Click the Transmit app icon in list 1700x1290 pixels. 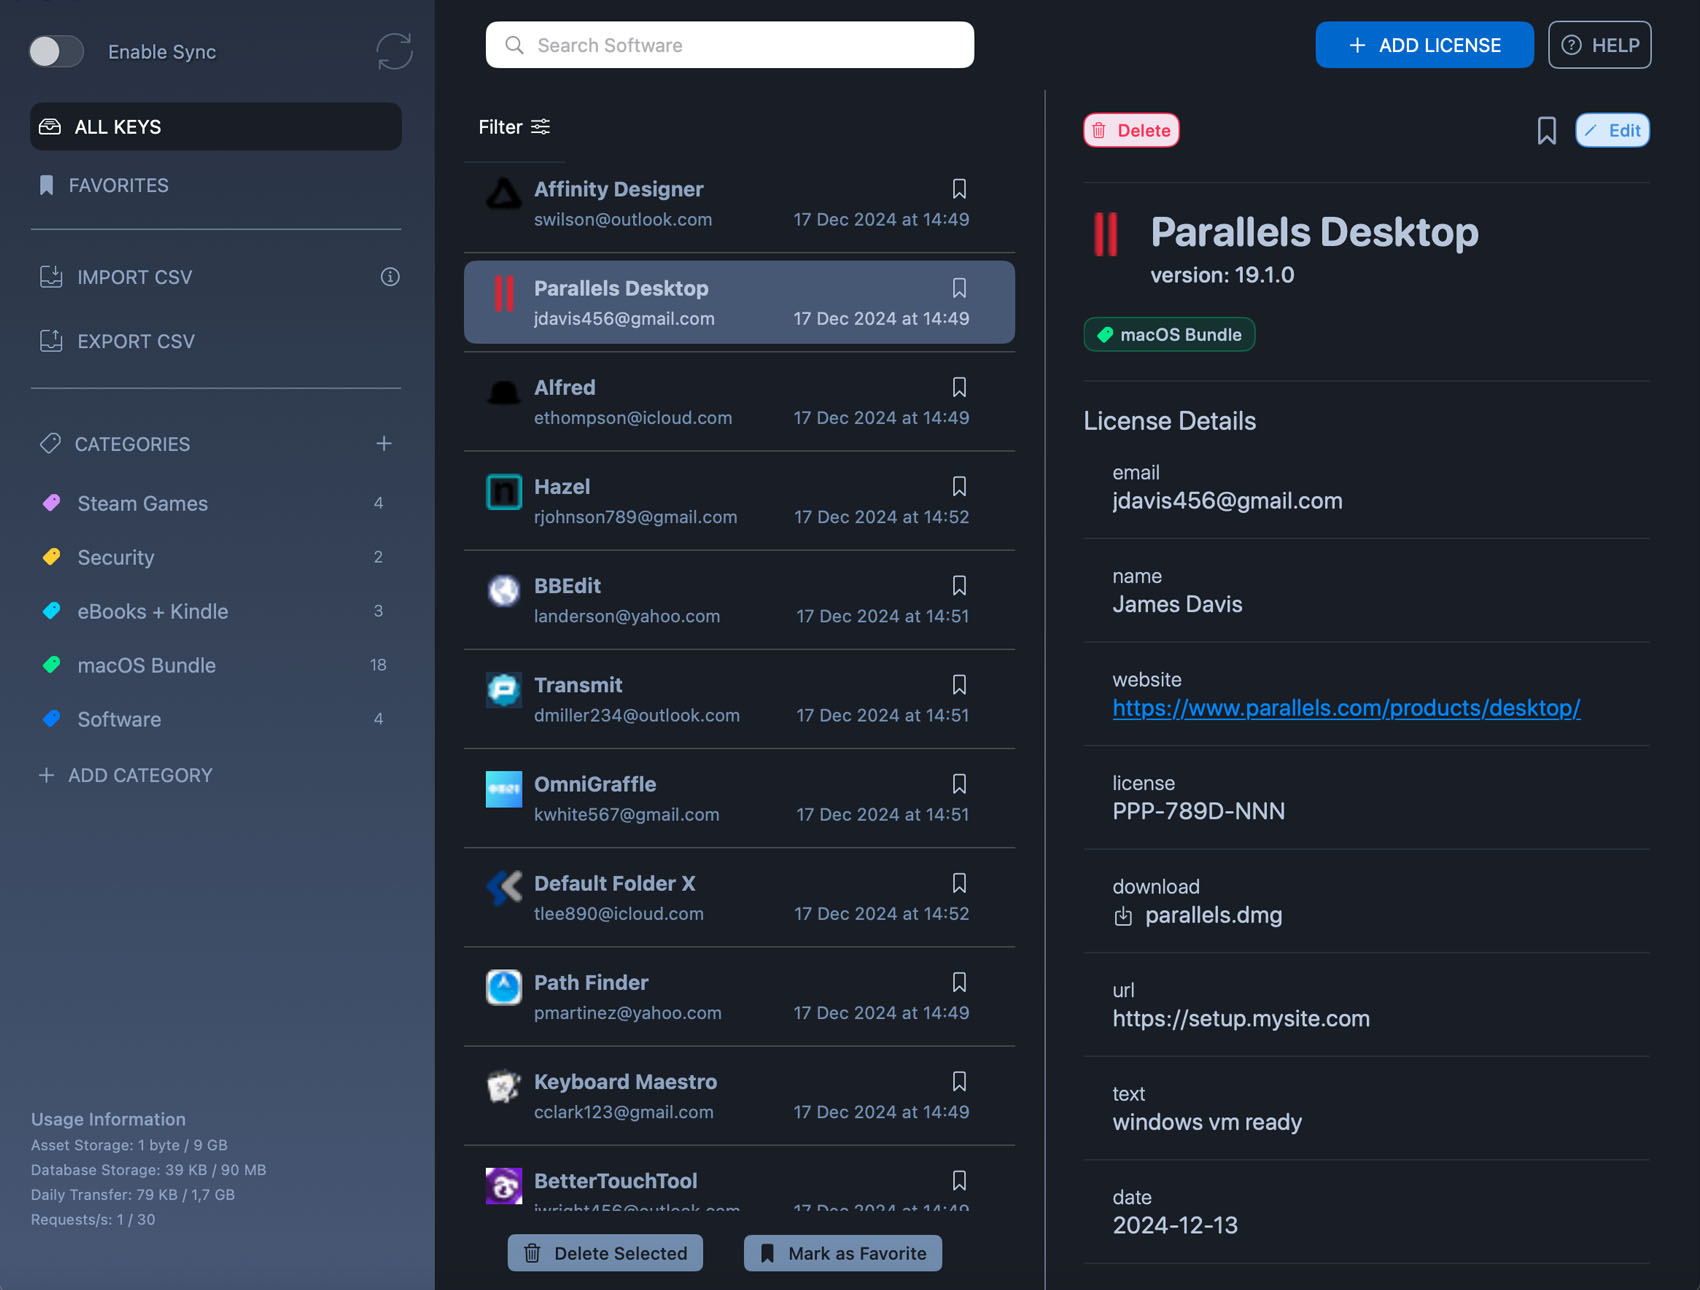coord(504,690)
